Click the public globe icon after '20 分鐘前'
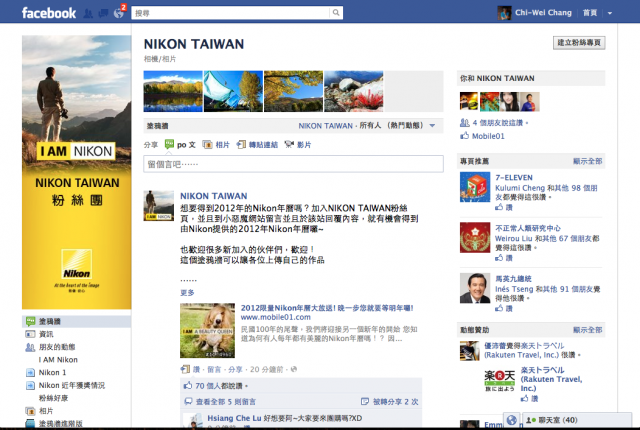 tap(293, 369)
